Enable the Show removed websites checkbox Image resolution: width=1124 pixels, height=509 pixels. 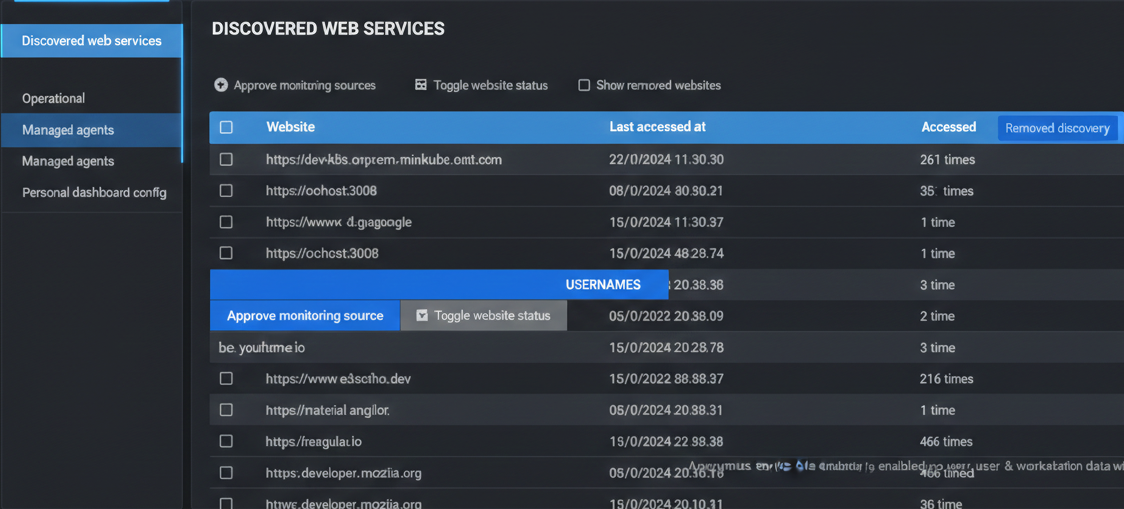584,85
